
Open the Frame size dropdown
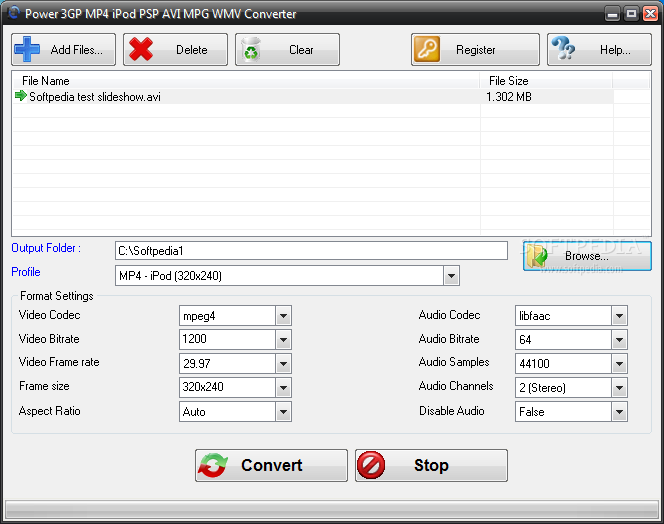click(283, 388)
